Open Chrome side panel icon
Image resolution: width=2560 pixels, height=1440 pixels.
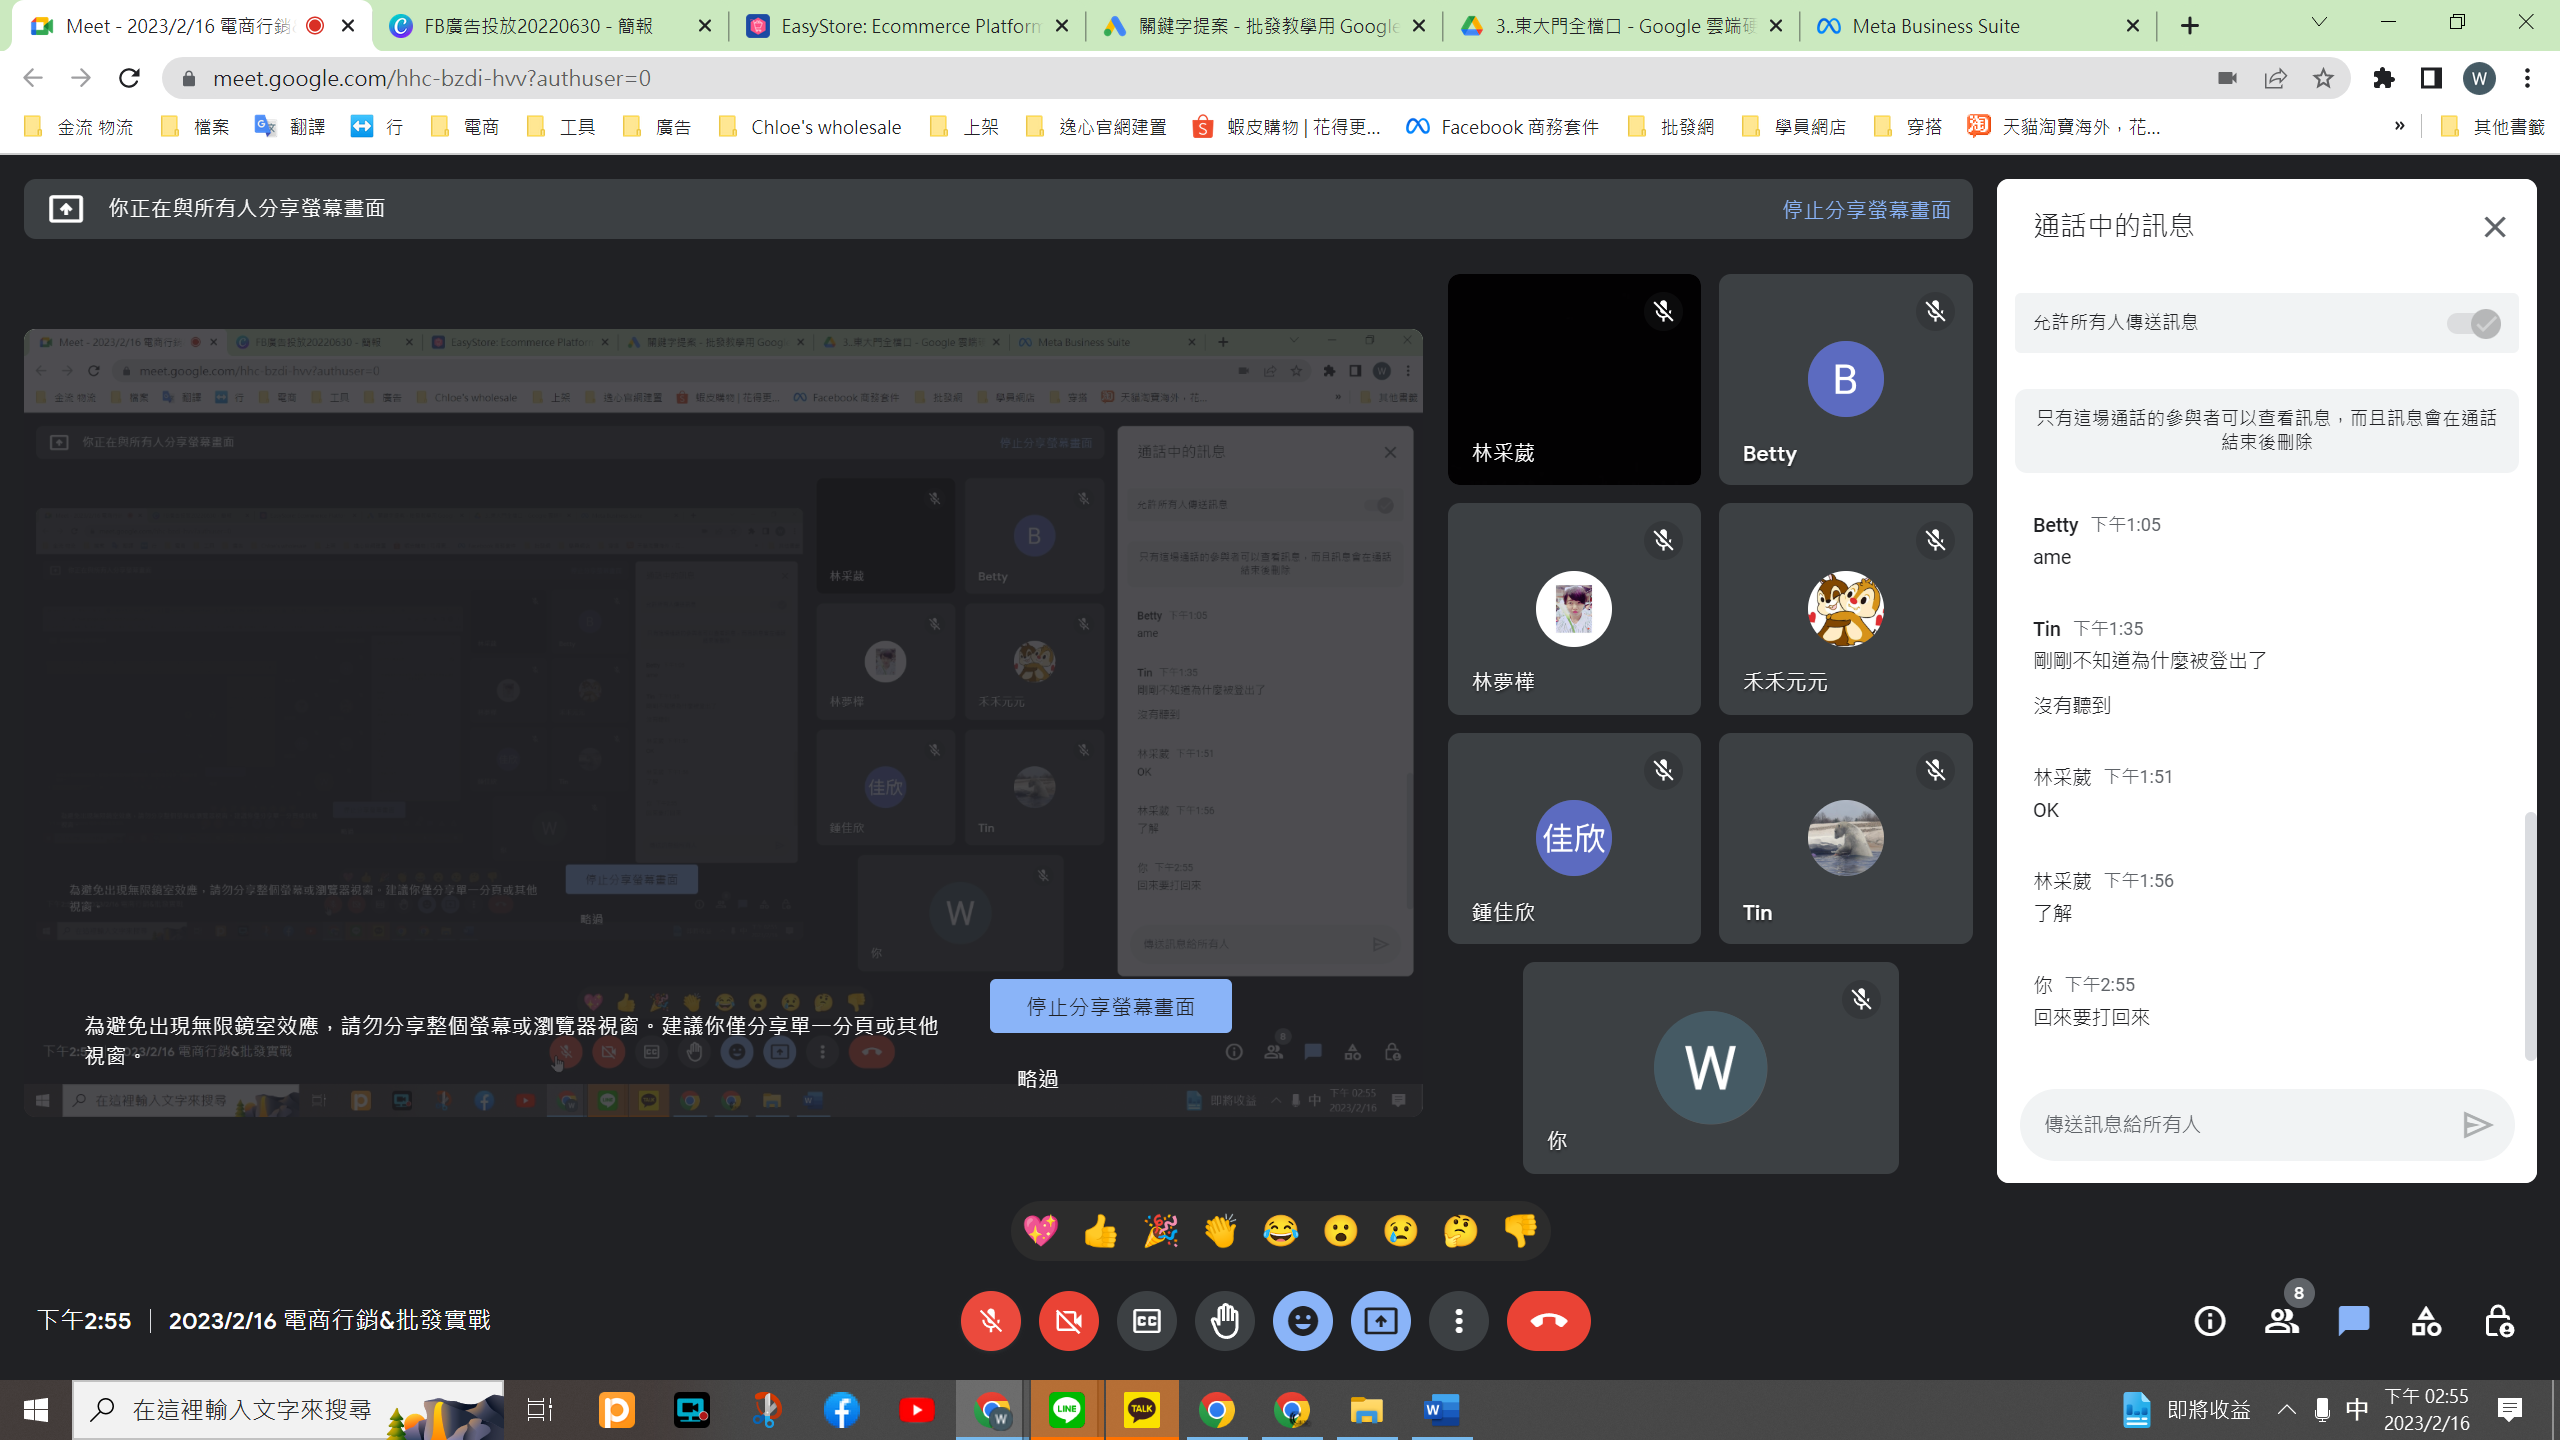(2431, 78)
